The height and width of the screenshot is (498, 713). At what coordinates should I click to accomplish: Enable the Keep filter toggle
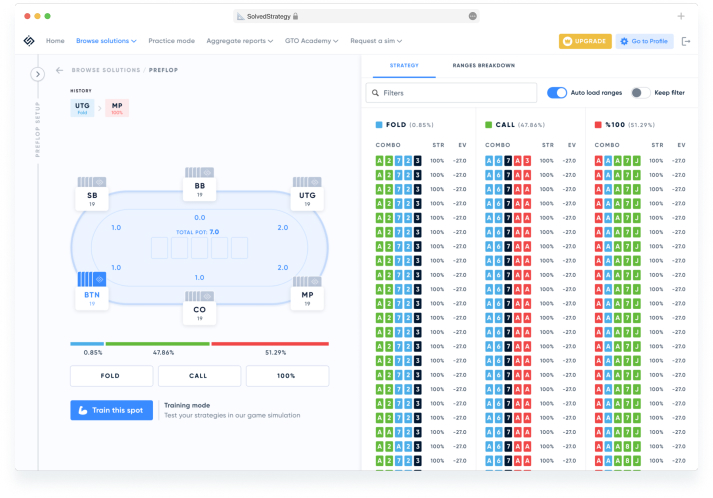(637, 92)
